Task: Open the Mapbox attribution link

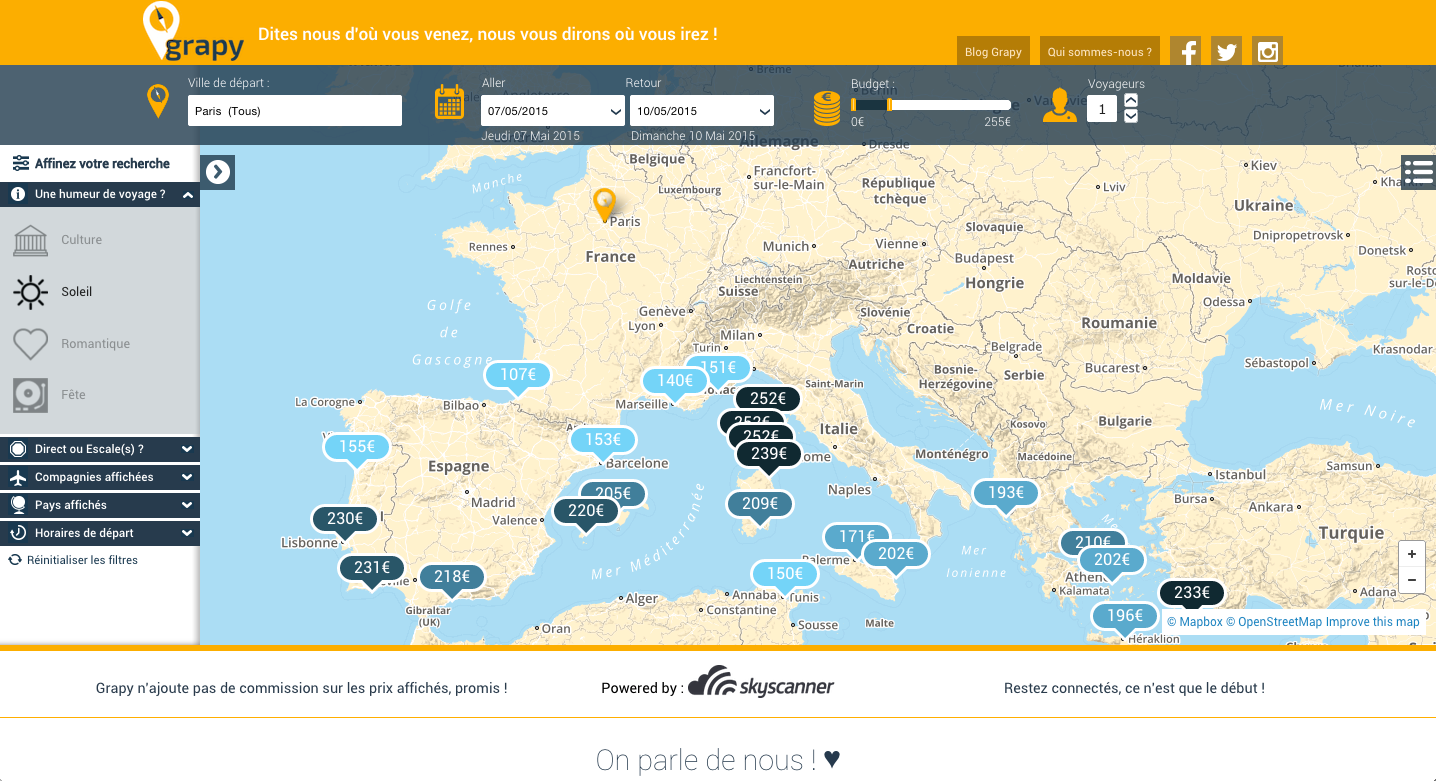Action: coord(1194,622)
